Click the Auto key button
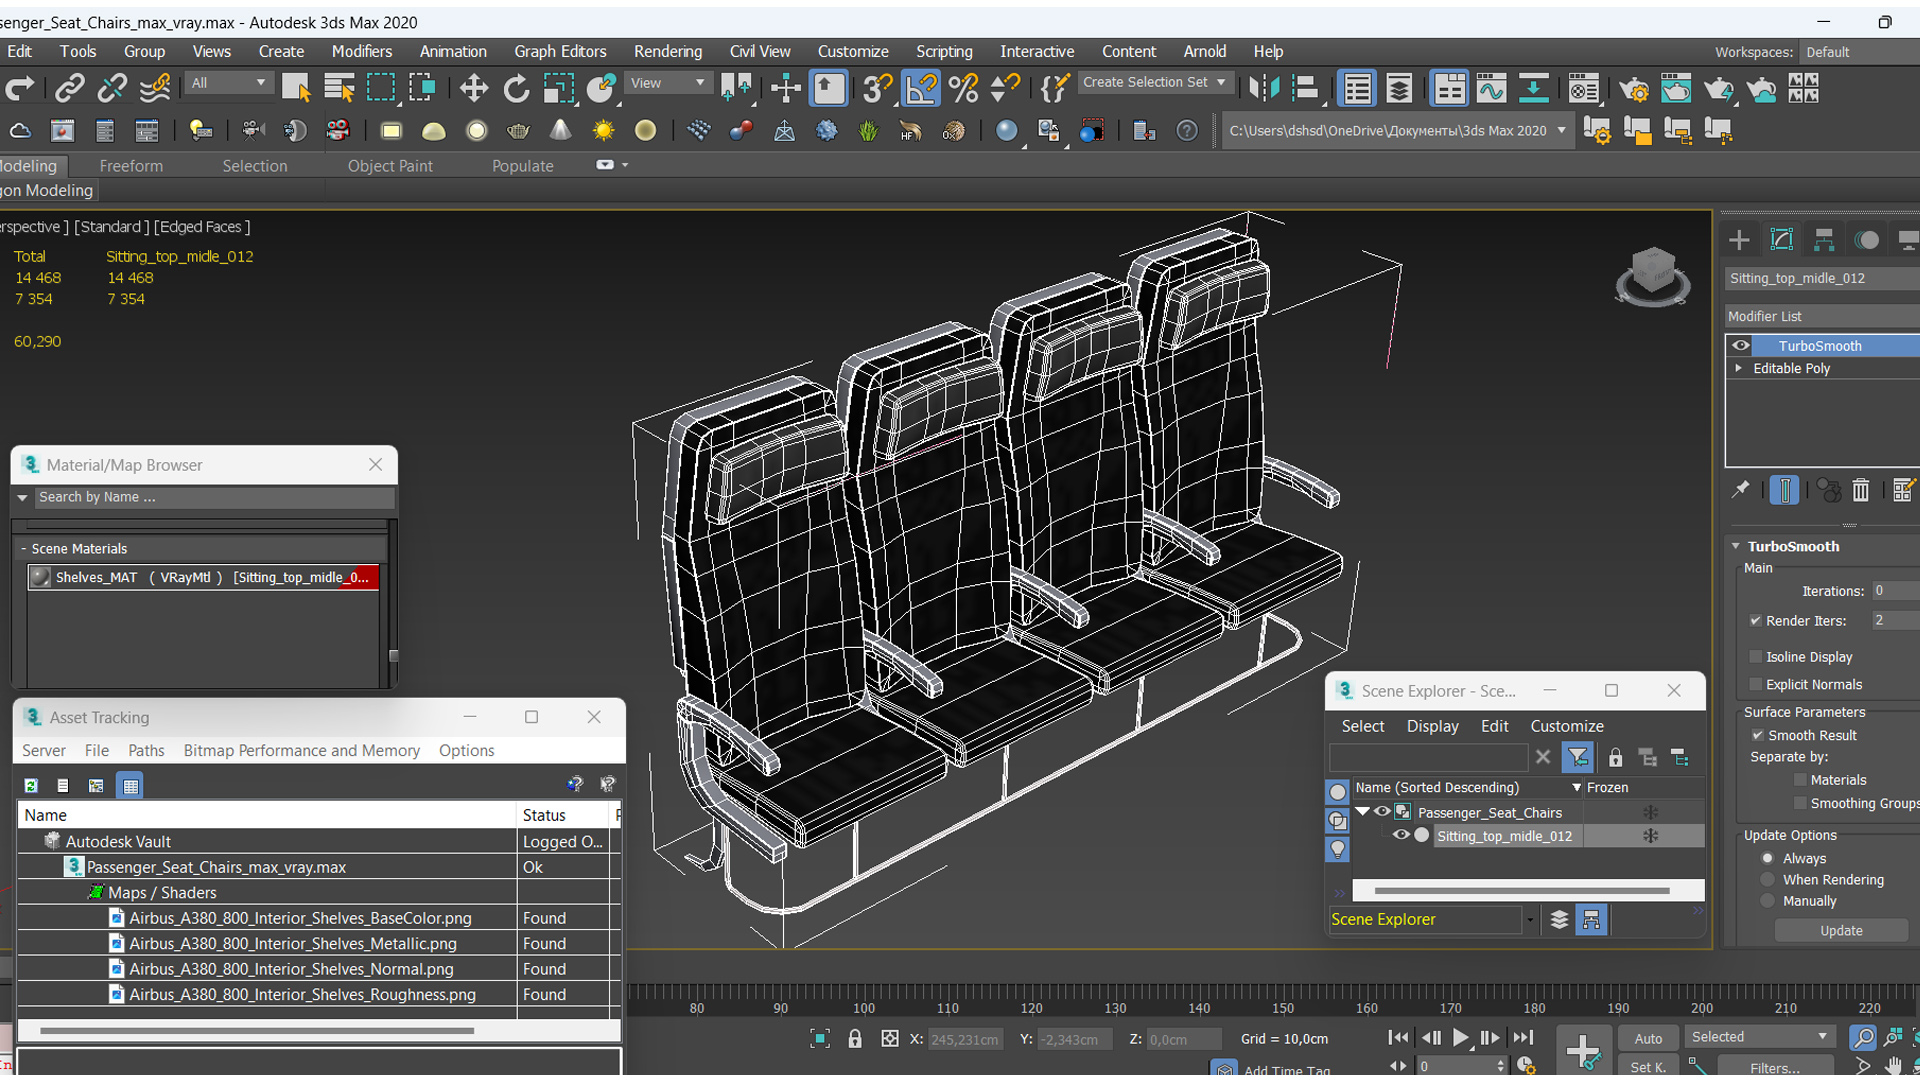 coord(1648,1039)
